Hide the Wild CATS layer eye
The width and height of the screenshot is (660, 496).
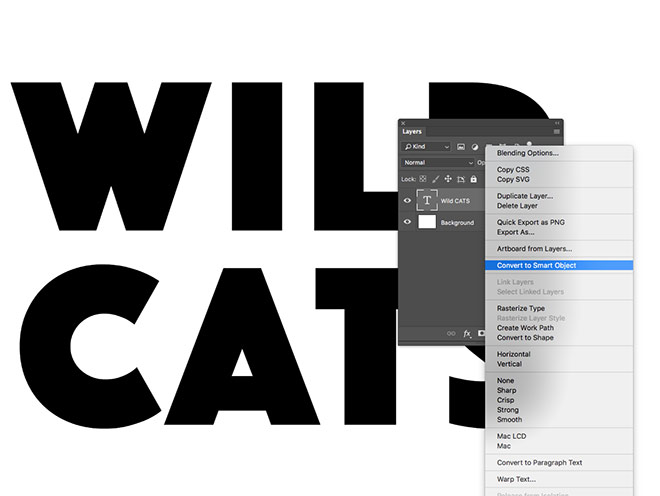point(407,200)
